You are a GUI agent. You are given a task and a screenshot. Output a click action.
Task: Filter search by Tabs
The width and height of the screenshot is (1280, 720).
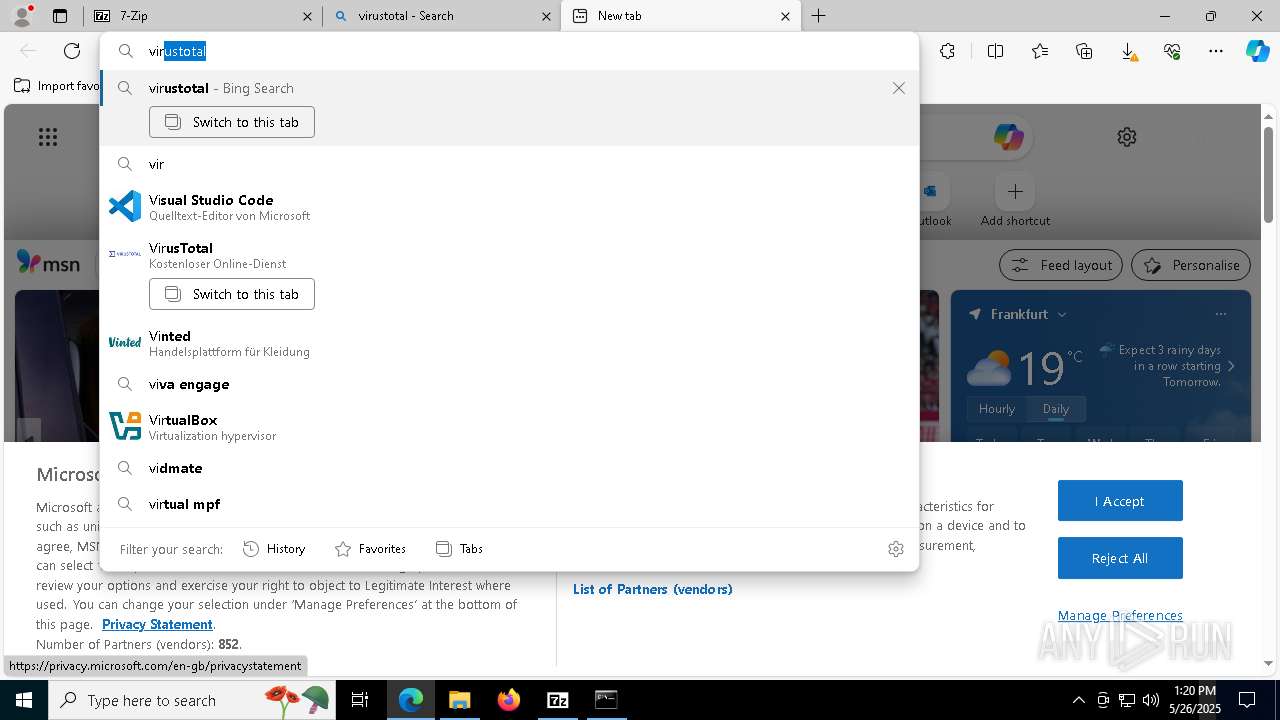[x=459, y=549]
